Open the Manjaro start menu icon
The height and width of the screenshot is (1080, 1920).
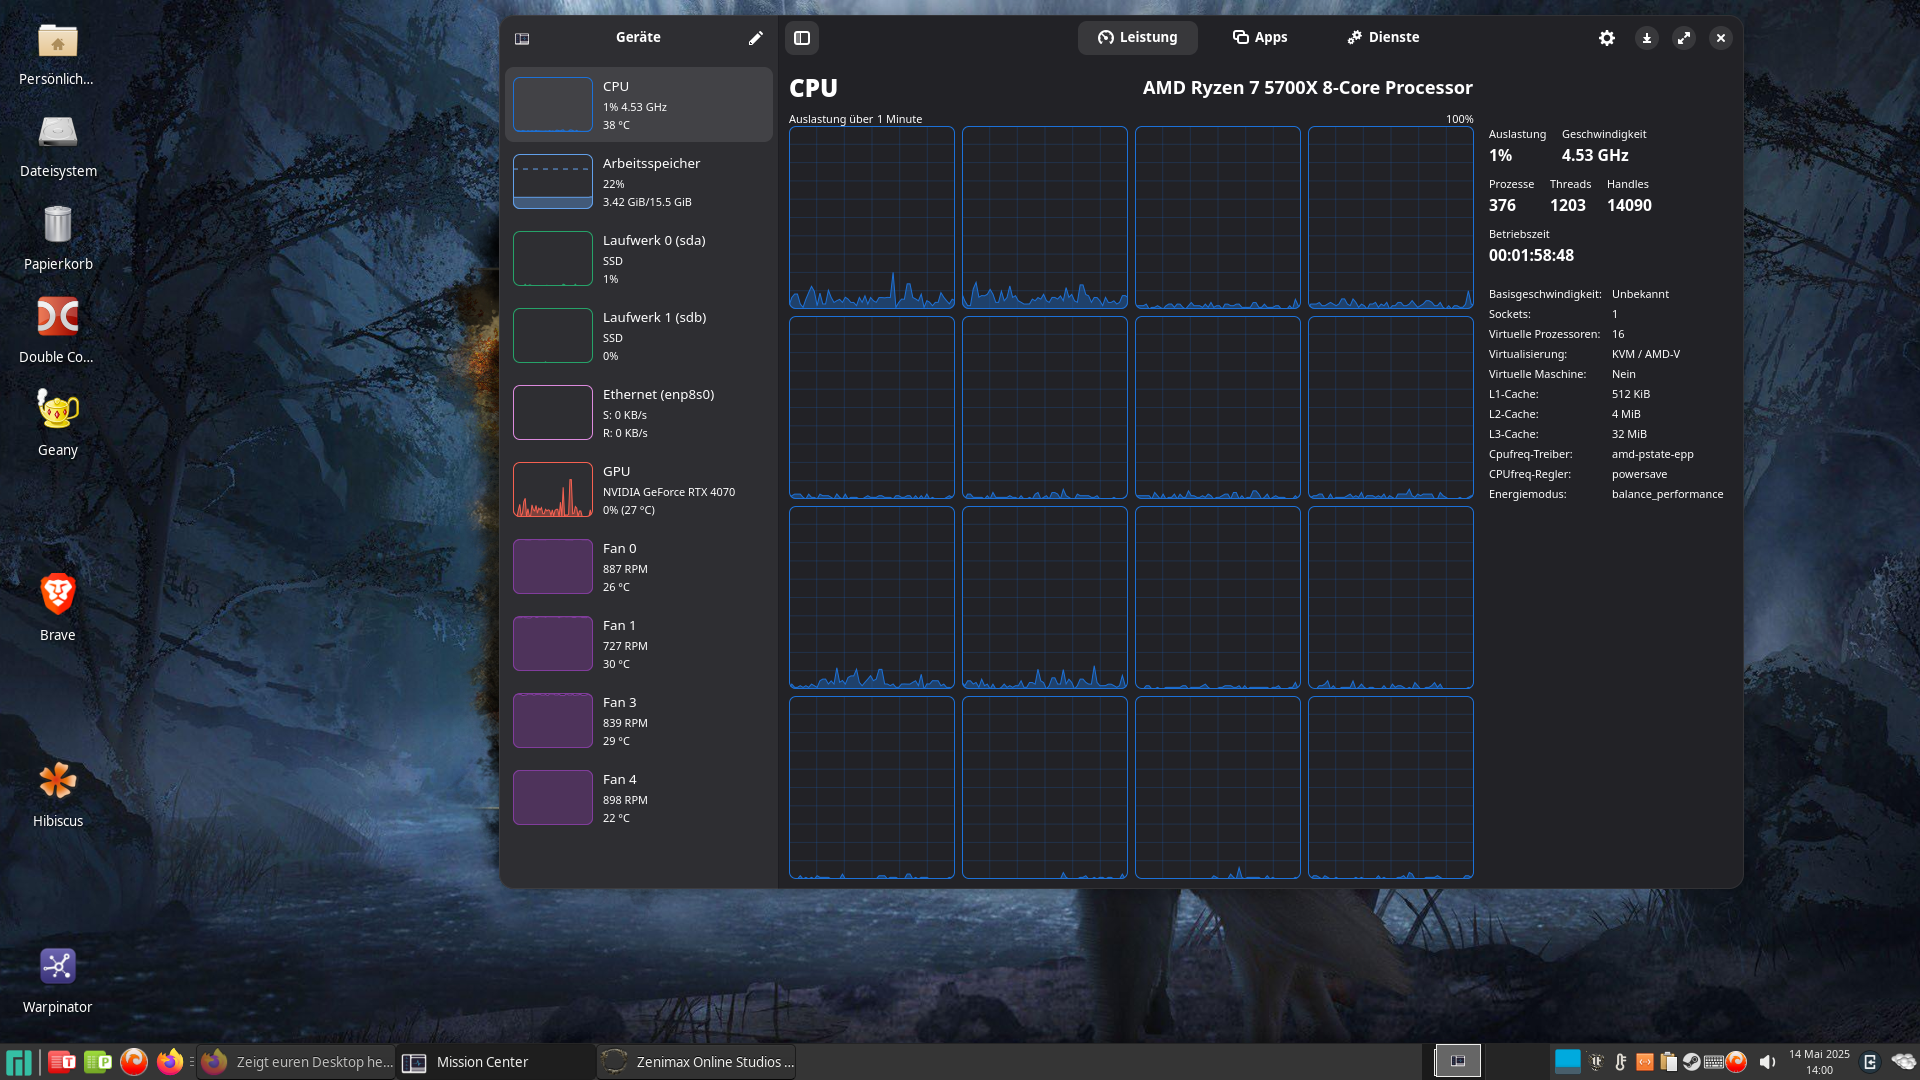point(19,1061)
